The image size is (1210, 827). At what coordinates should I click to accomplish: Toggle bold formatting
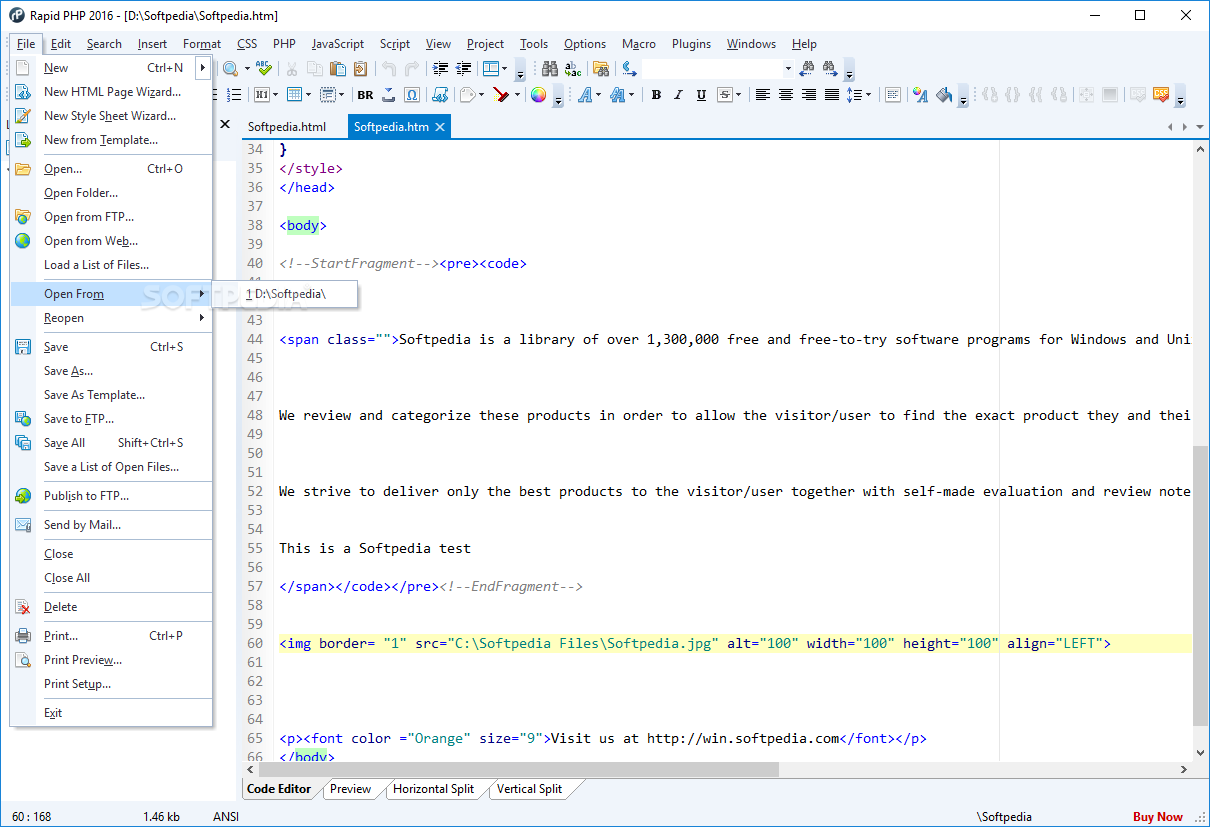656,95
